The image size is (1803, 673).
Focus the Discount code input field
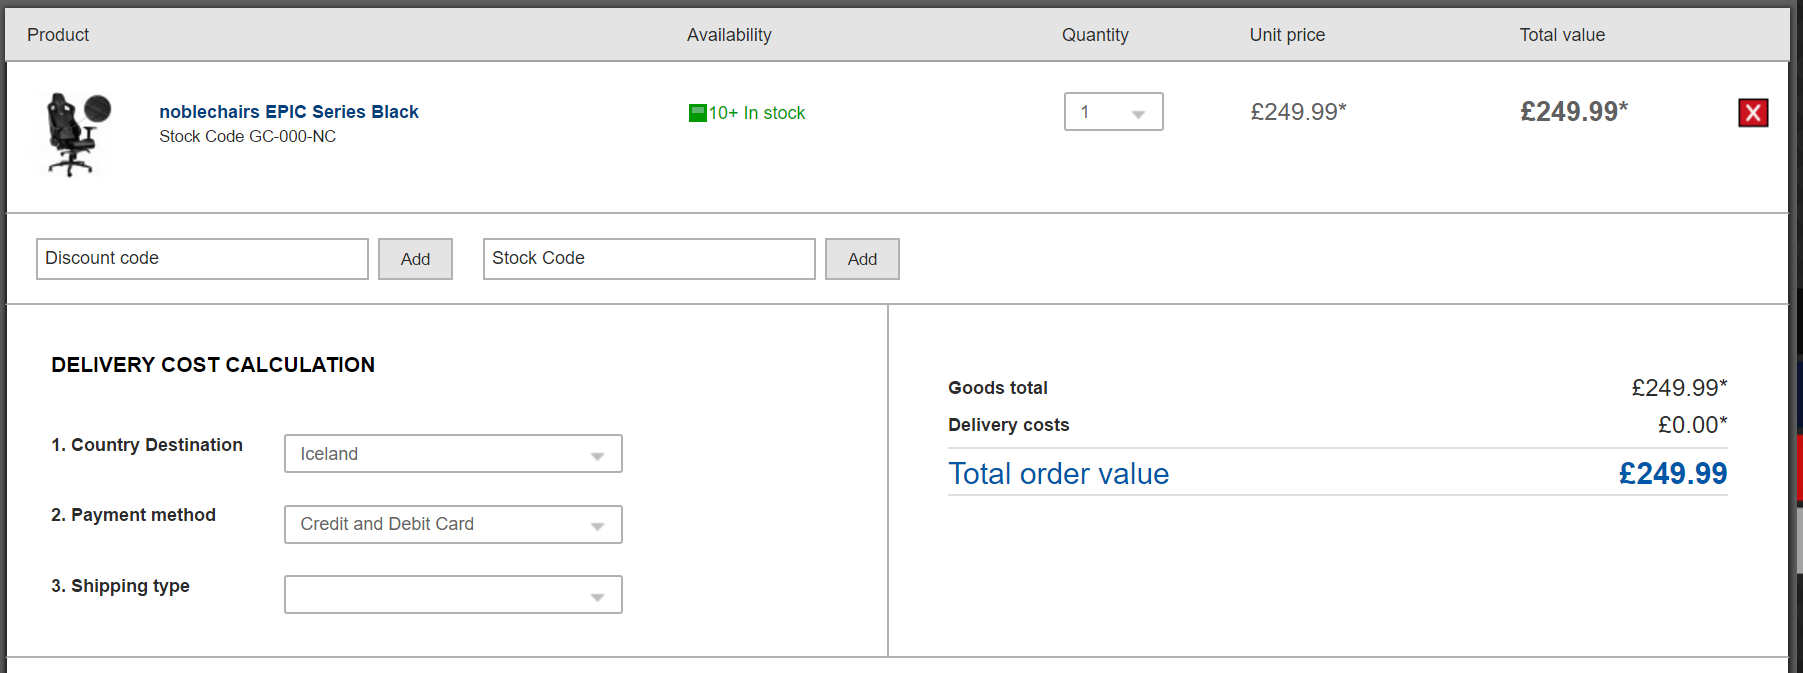pos(202,259)
